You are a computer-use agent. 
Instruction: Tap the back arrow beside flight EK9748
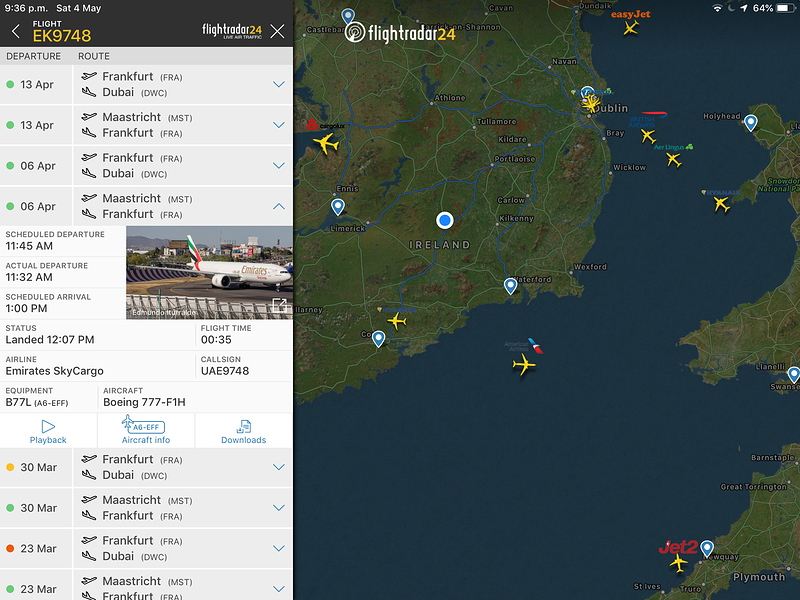(16, 31)
